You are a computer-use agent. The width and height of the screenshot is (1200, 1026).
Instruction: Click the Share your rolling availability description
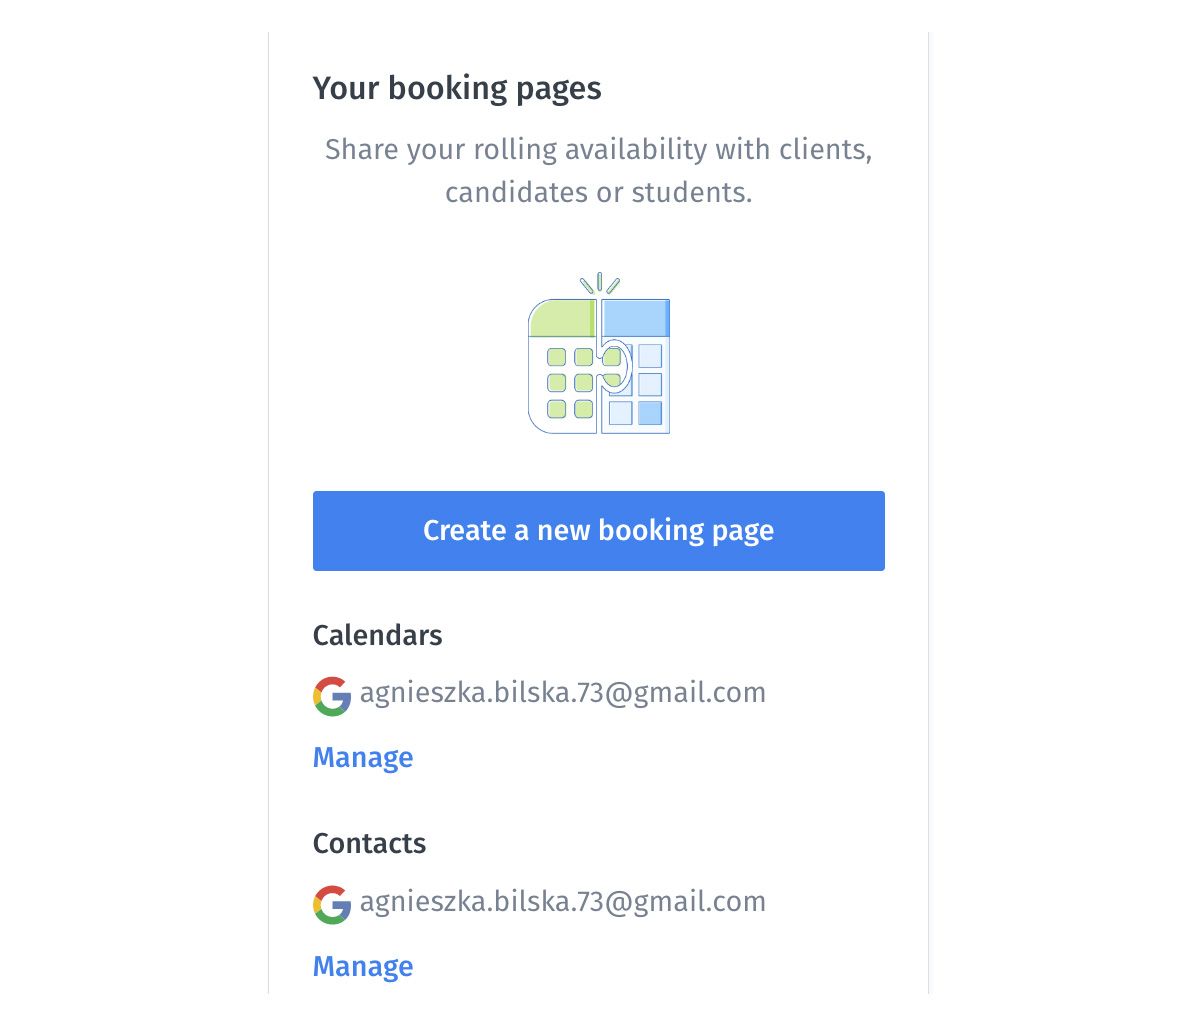[x=598, y=170]
